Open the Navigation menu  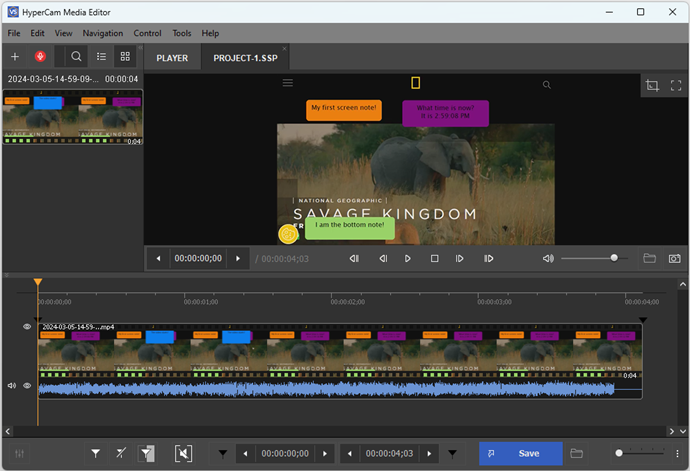[103, 33]
